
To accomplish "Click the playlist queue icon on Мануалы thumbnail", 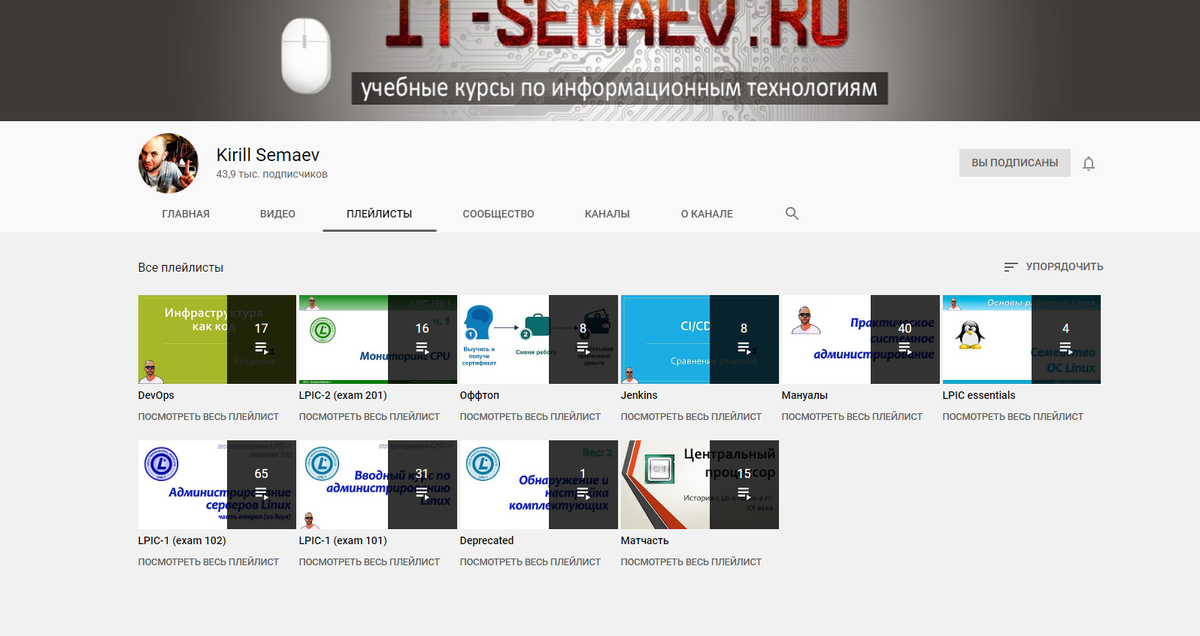I will (x=905, y=348).
